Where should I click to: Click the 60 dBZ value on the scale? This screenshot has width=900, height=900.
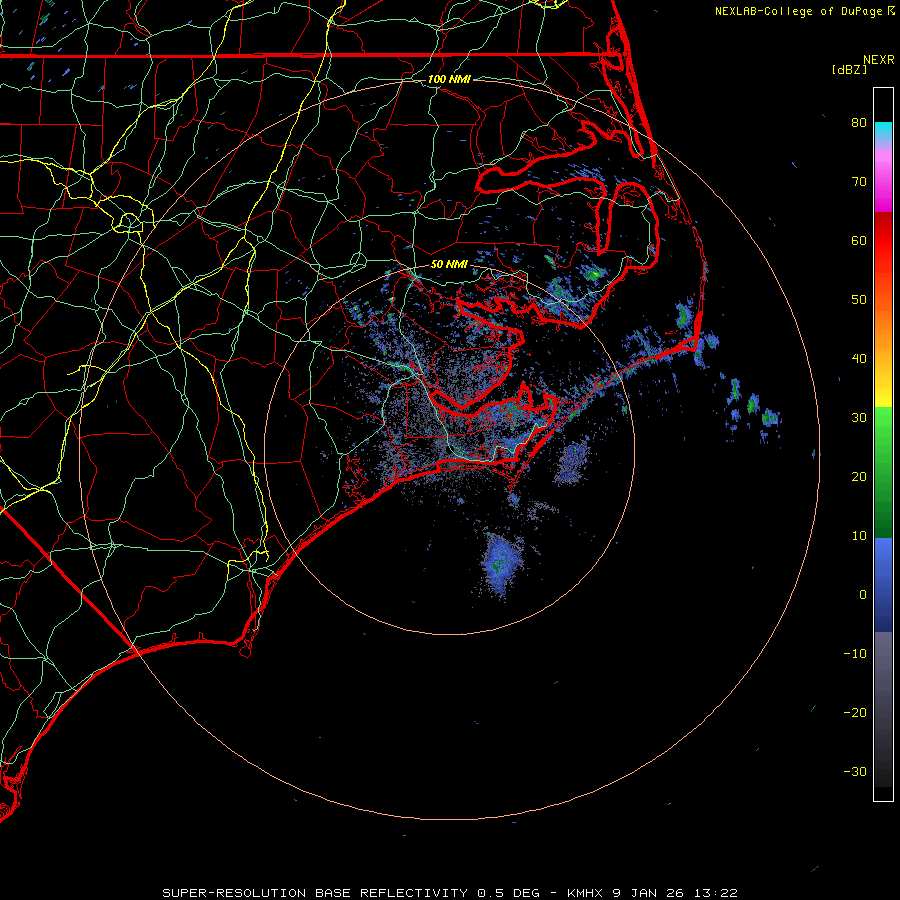pyautogui.click(x=859, y=240)
